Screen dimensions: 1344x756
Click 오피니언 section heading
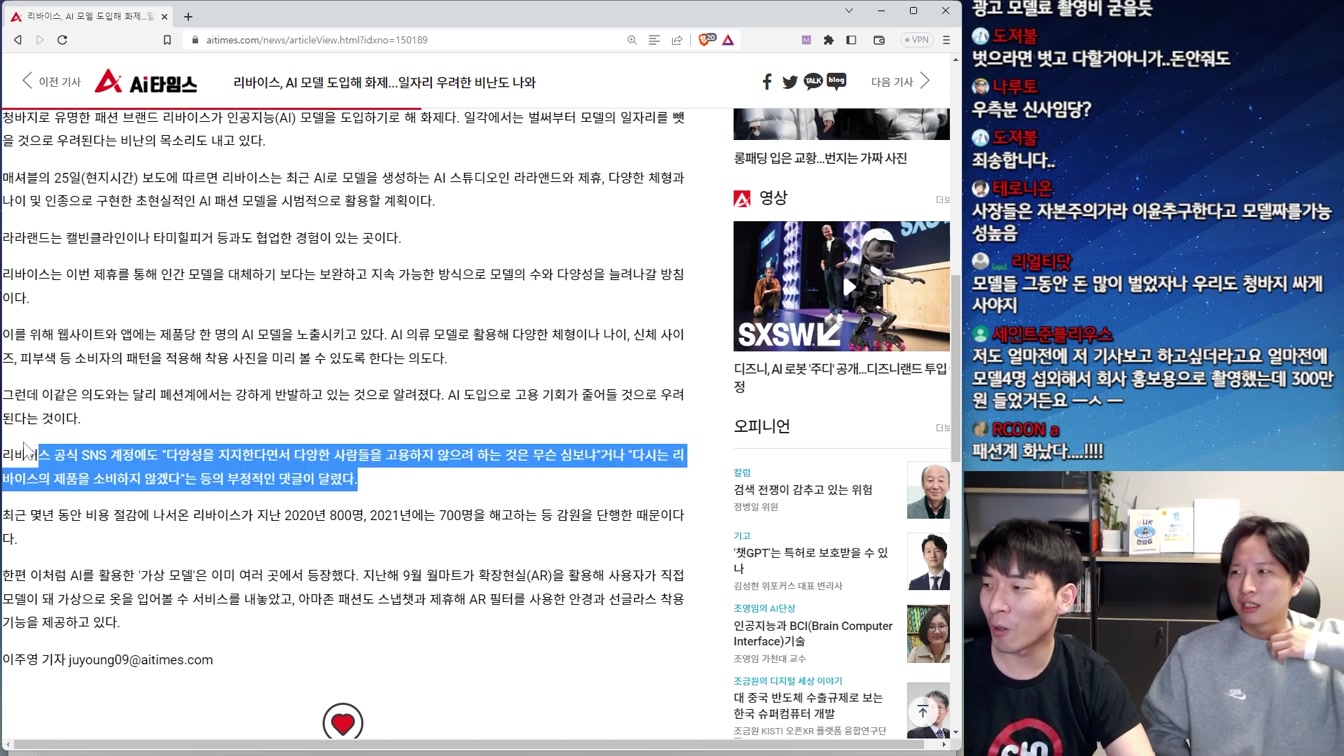pyautogui.click(x=762, y=426)
